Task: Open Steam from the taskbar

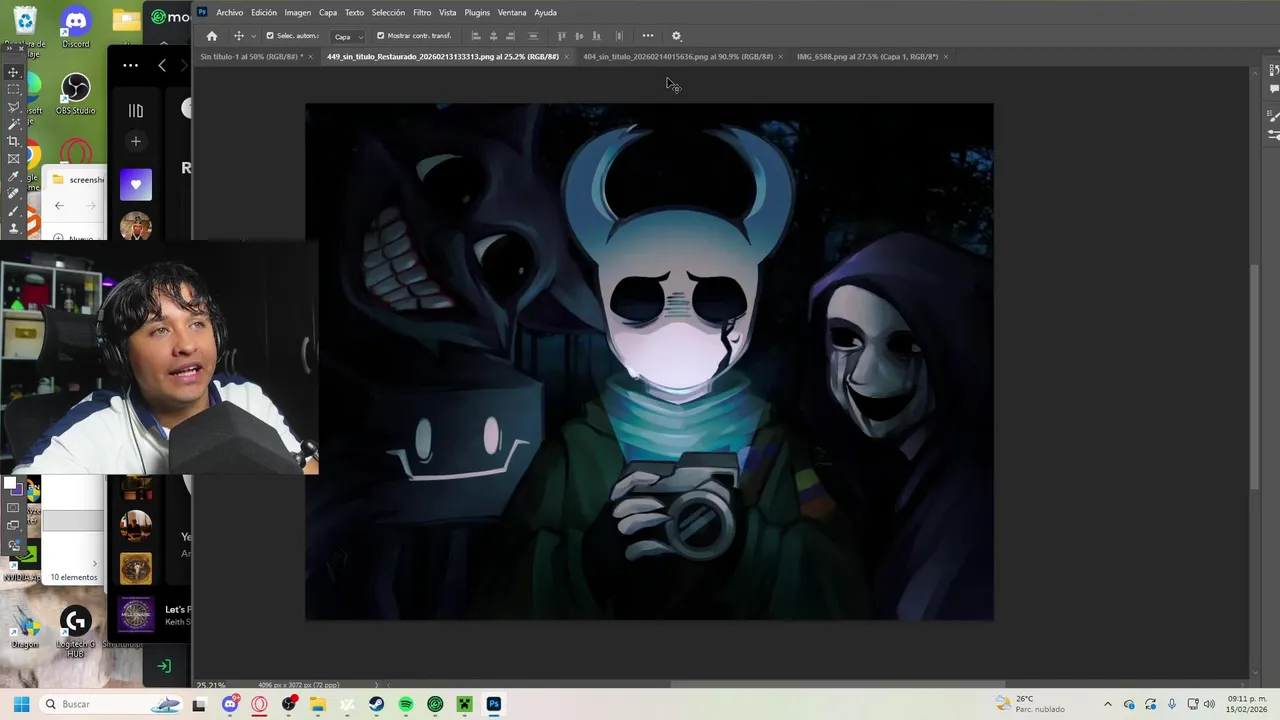Action: pyautogui.click(x=376, y=704)
